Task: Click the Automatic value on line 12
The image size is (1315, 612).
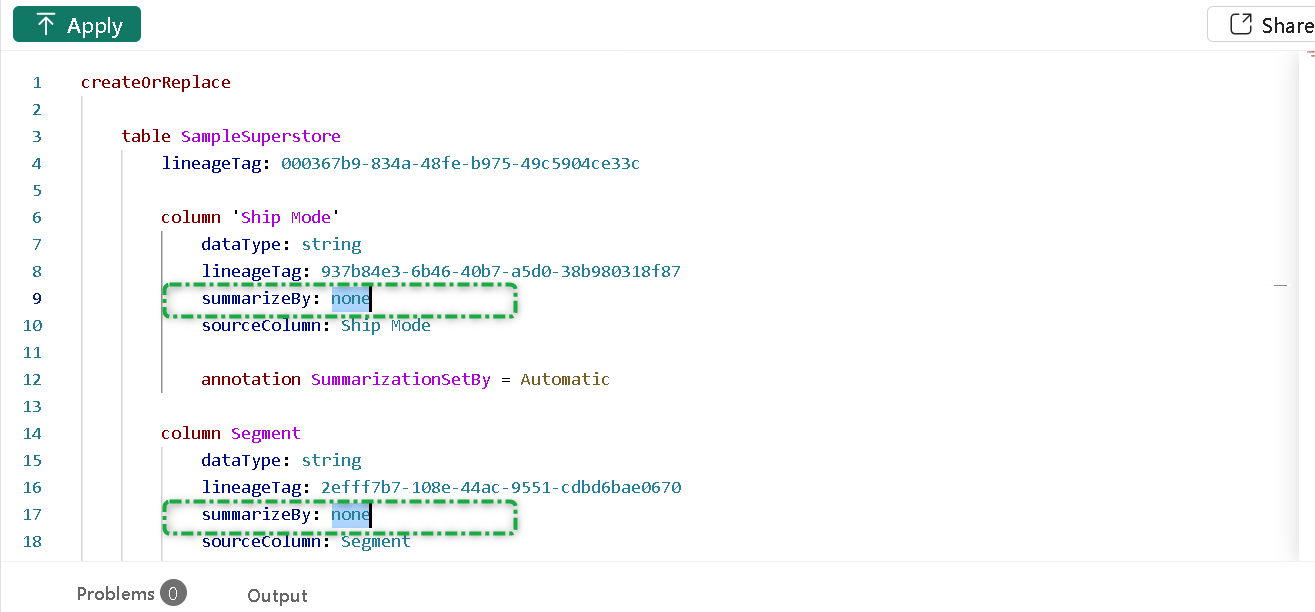Action: tap(564, 379)
